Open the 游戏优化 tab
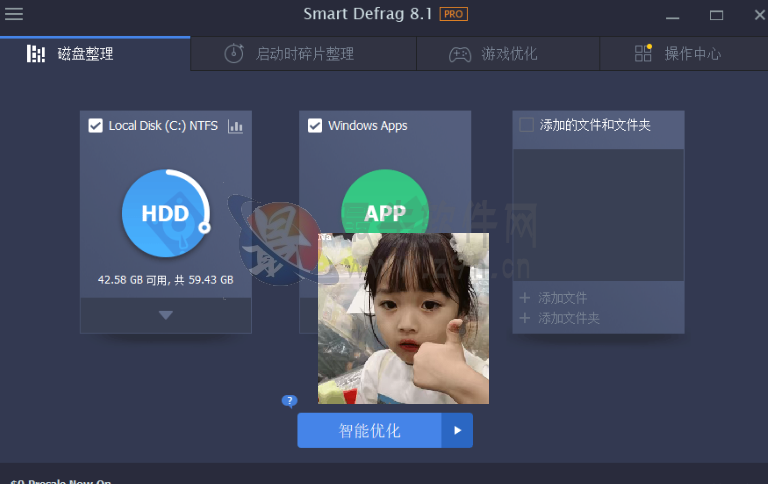 [508, 54]
